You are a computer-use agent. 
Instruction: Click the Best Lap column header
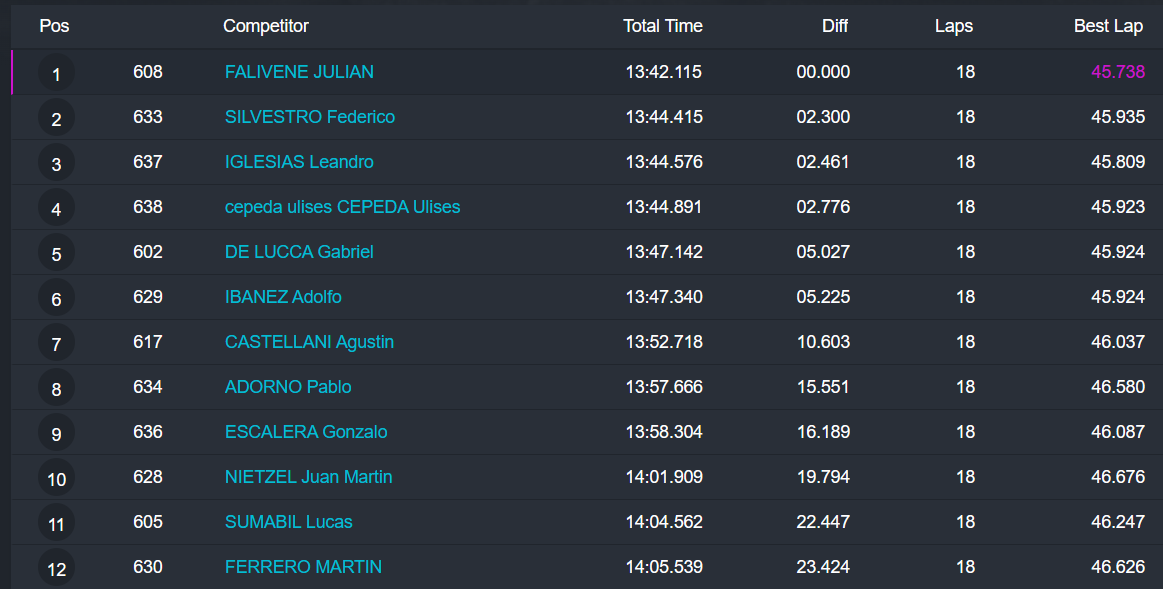1108,26
